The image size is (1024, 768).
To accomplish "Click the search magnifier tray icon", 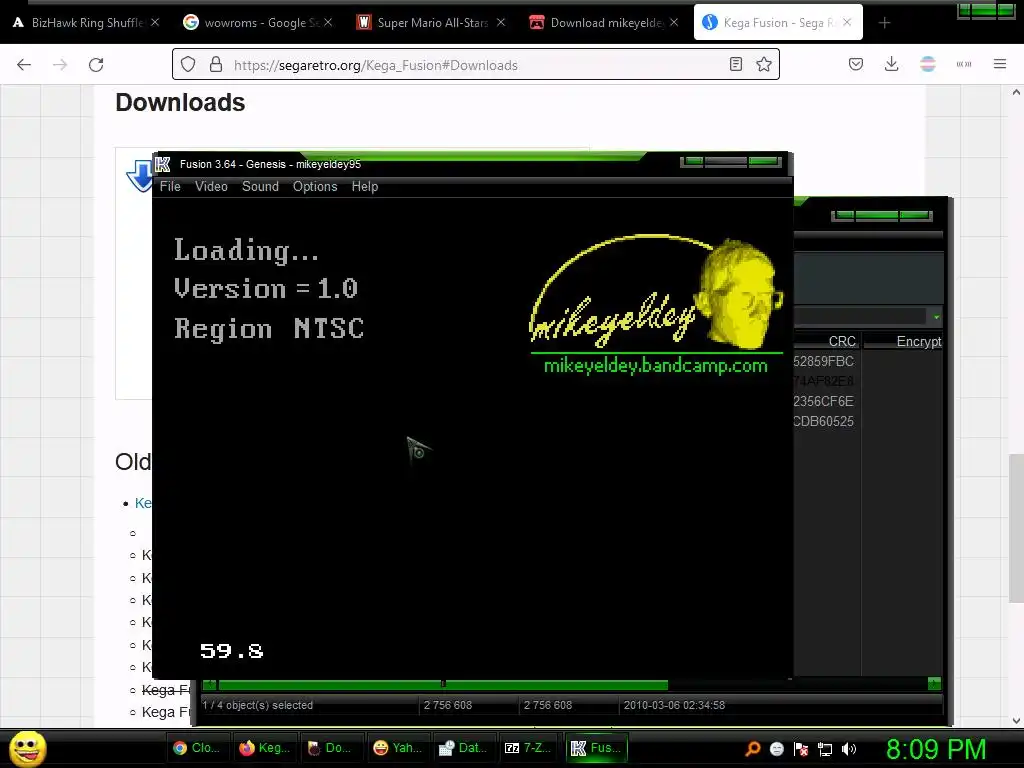I will pos(753,749).
